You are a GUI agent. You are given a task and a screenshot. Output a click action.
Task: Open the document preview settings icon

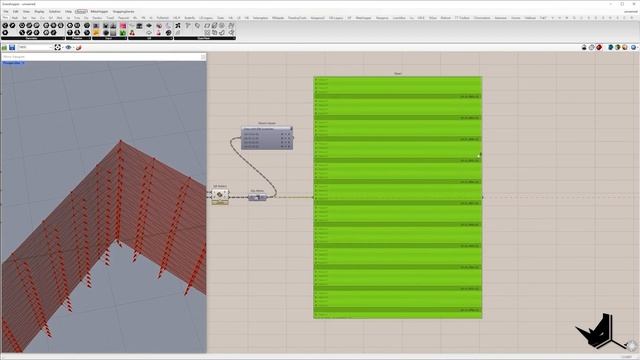618,48
